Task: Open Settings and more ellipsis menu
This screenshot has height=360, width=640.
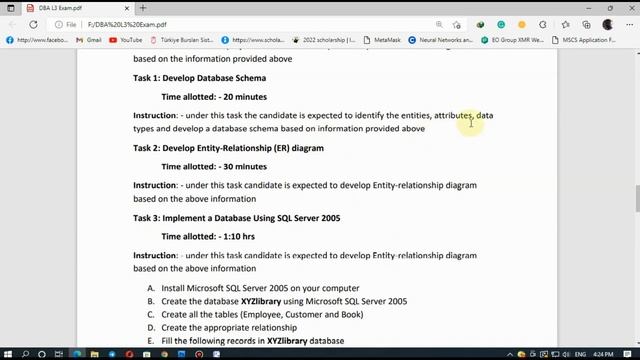Action: pos(630,24)
